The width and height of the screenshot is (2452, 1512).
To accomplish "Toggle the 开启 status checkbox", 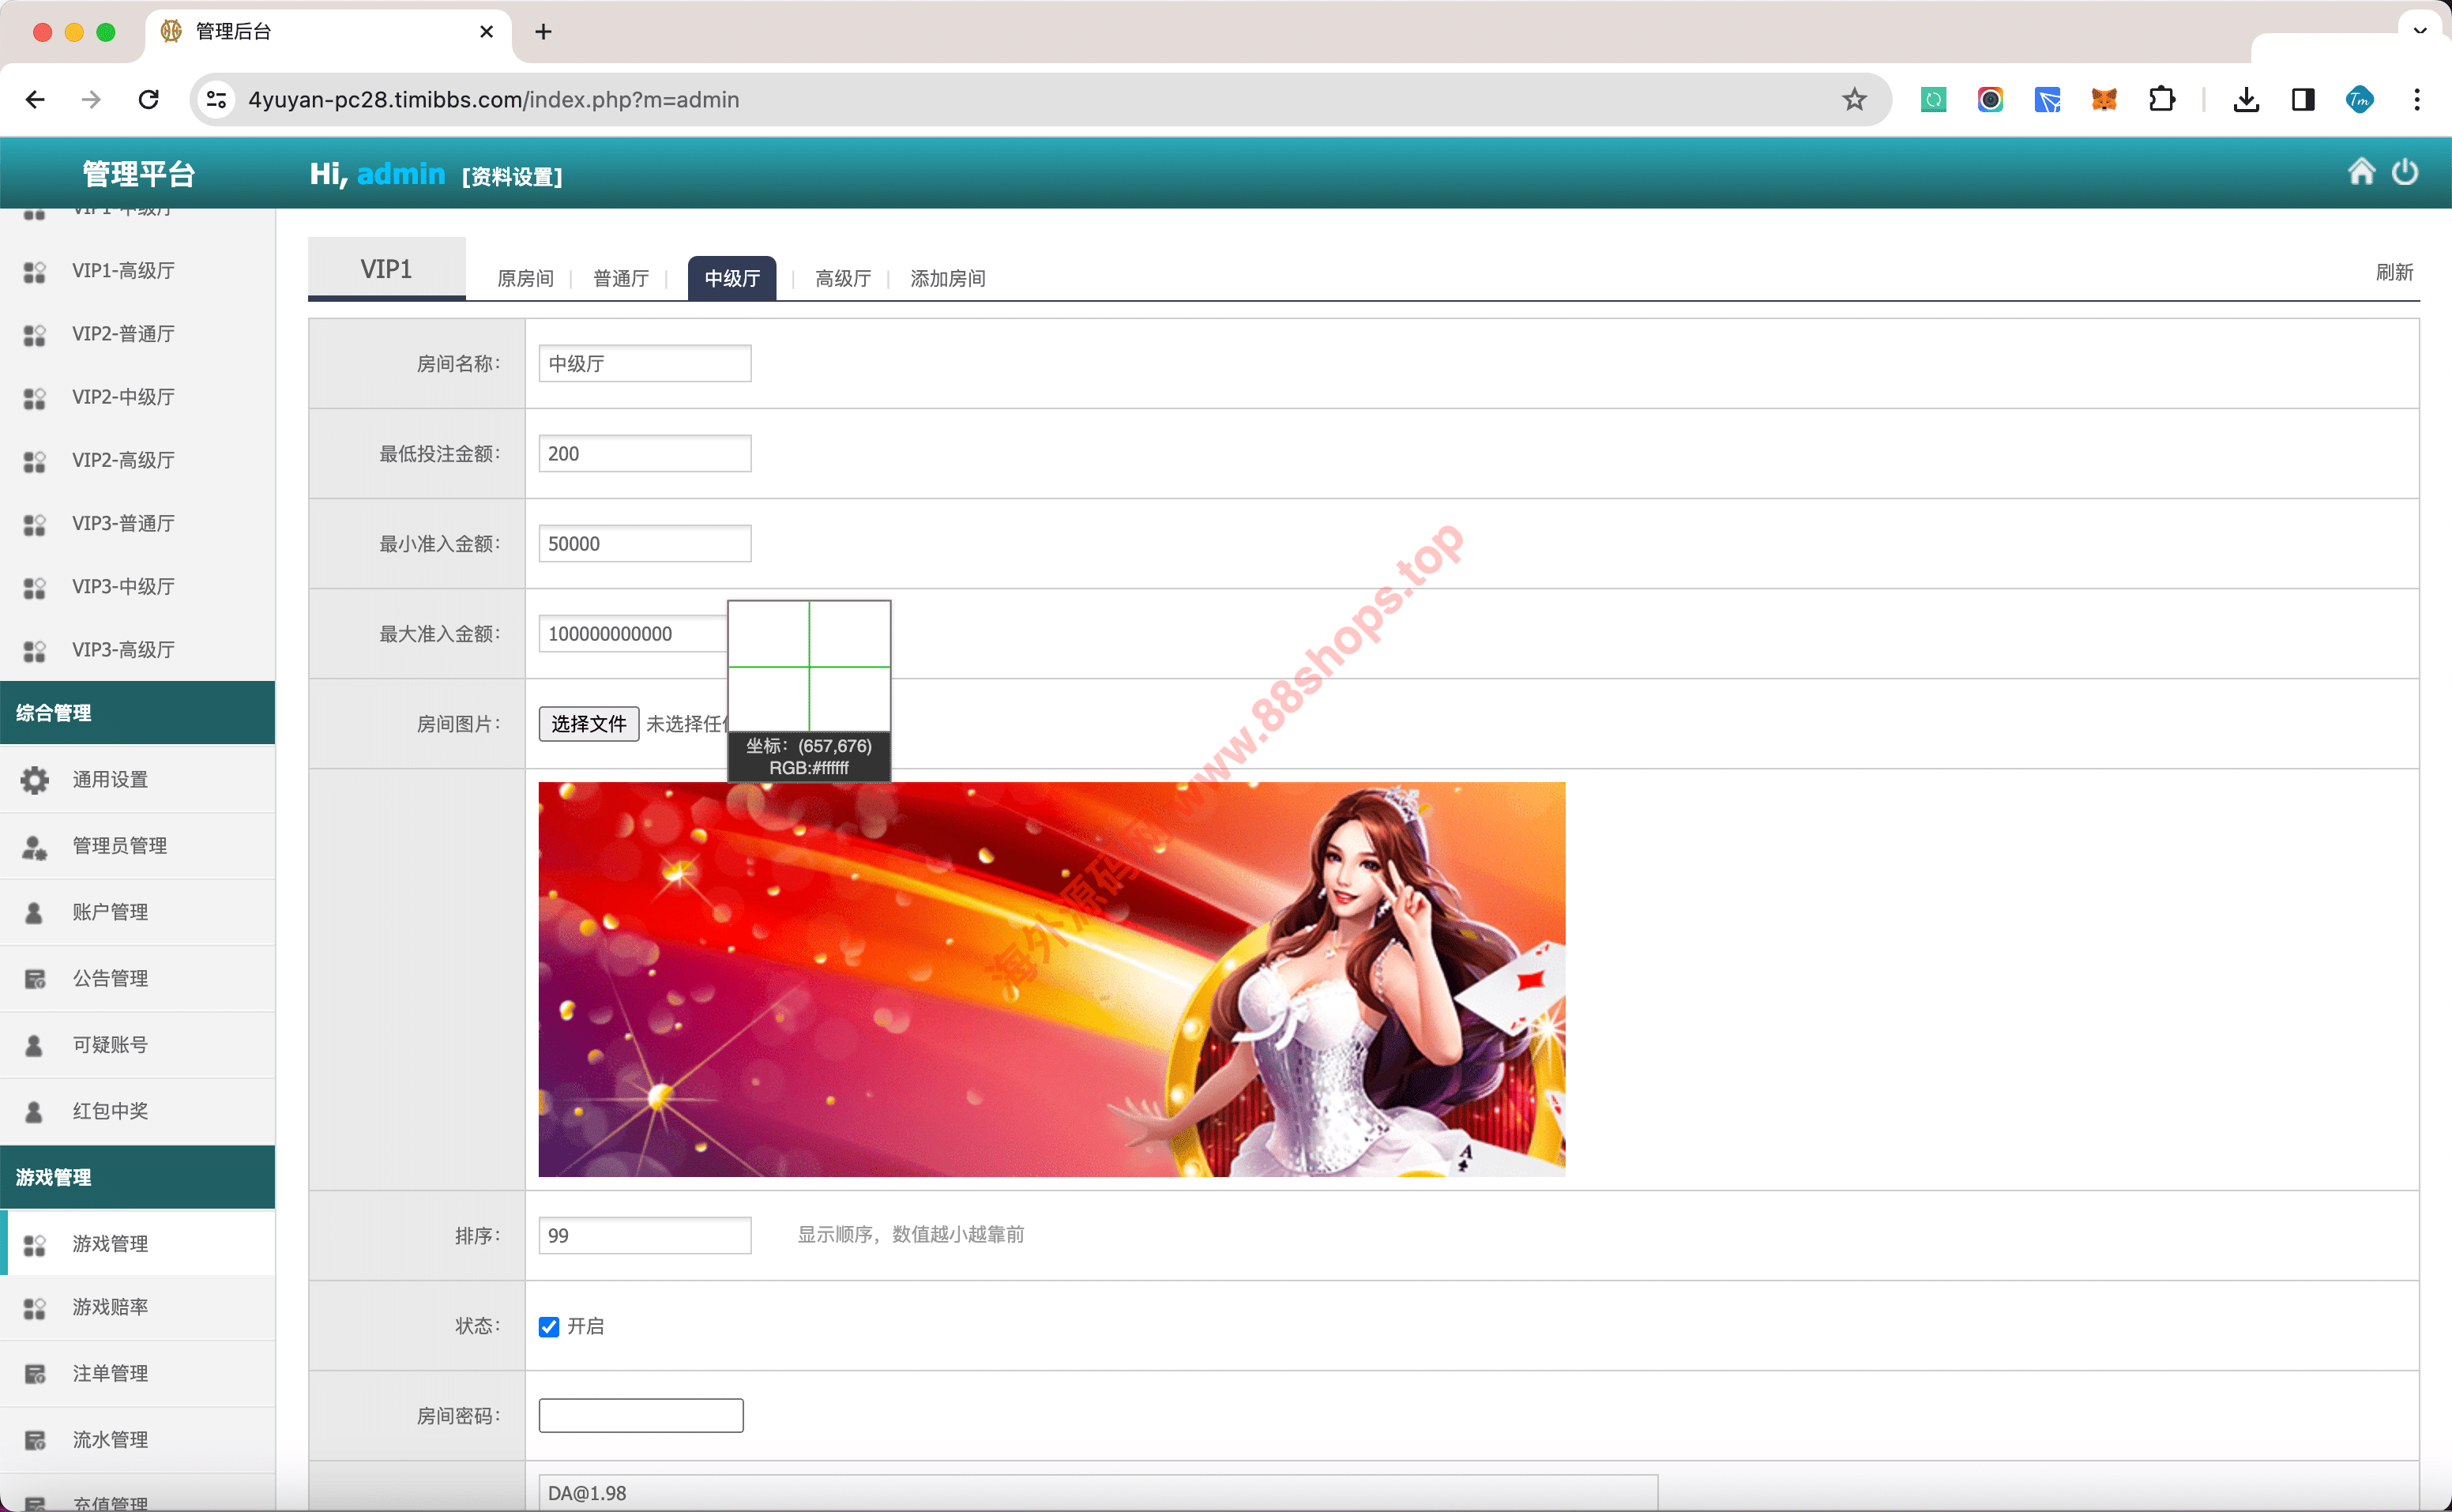I will (549, 1327).
